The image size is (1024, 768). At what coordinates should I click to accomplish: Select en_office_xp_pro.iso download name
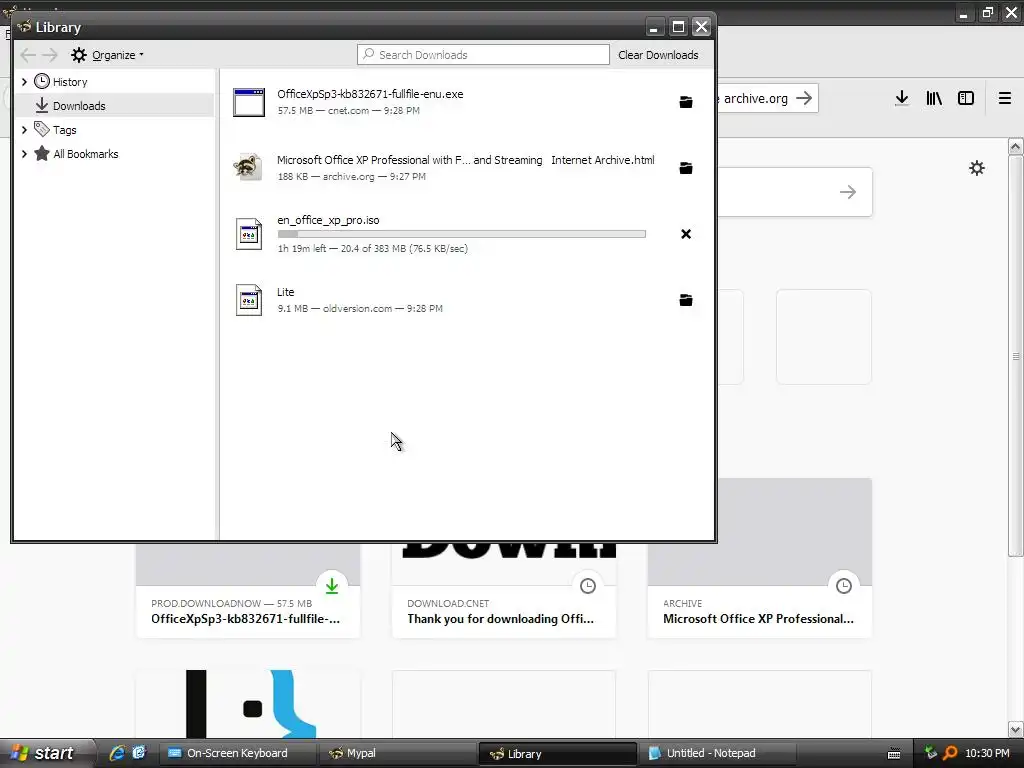(x=328, y=220)
